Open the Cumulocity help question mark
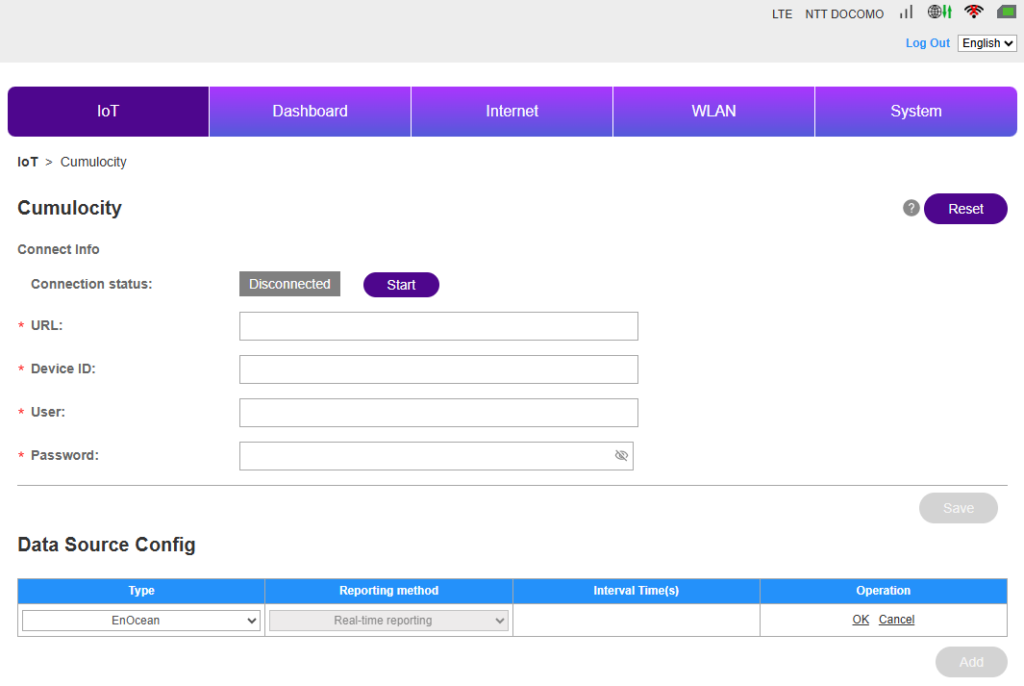1024x686 pixels. point(911,208)
